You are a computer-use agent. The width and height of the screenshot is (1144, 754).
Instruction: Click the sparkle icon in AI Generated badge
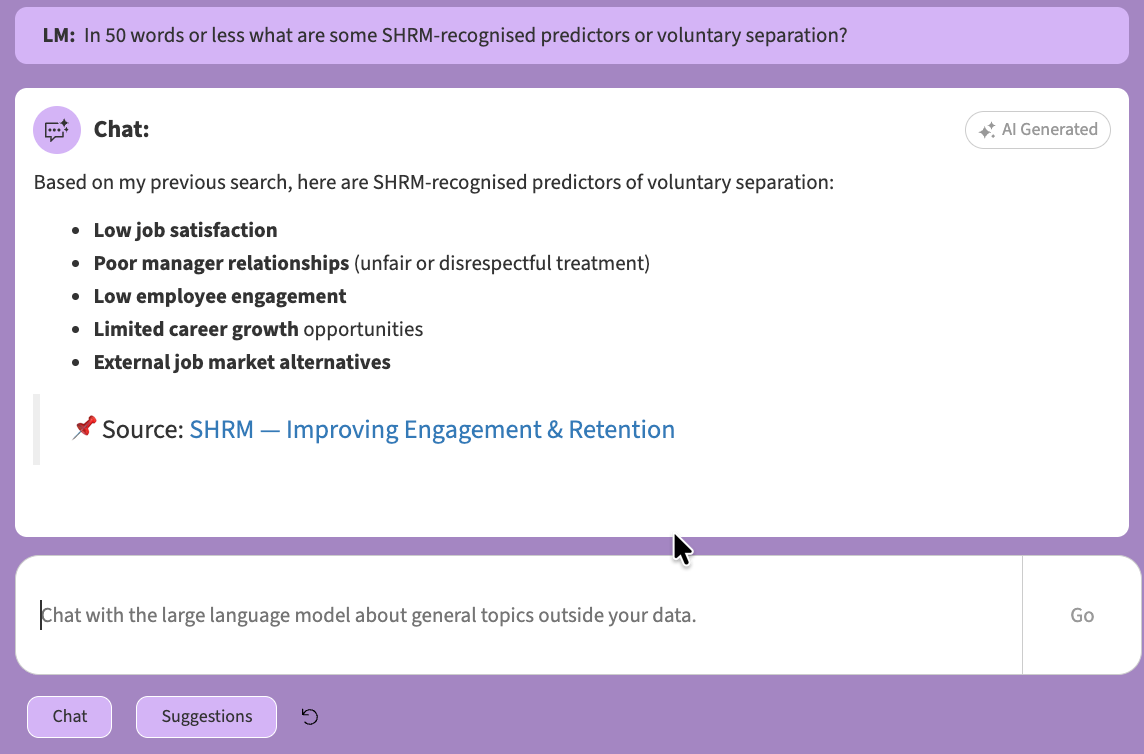987,131
